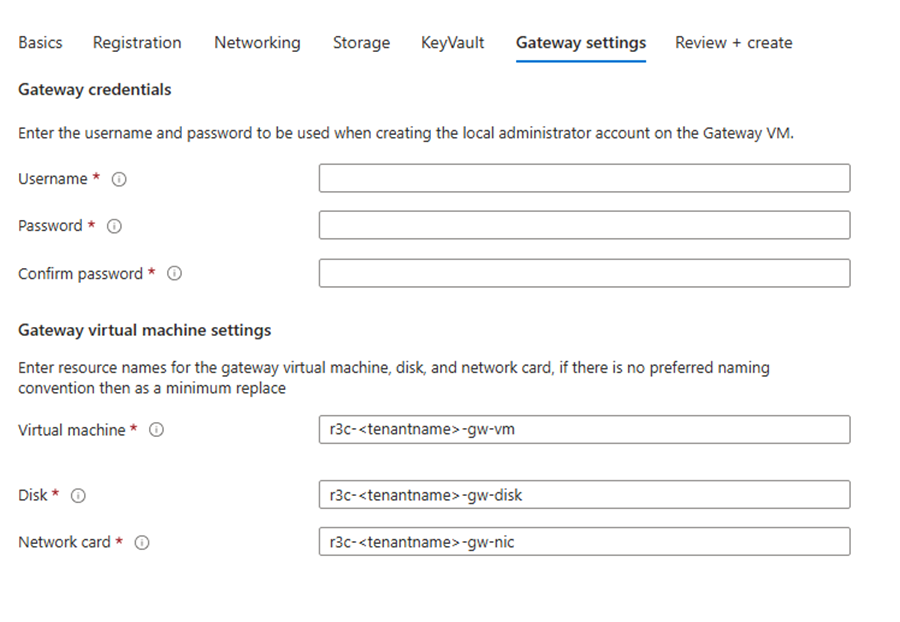Click info icon beside Virtual machine label

pos(156,430)
